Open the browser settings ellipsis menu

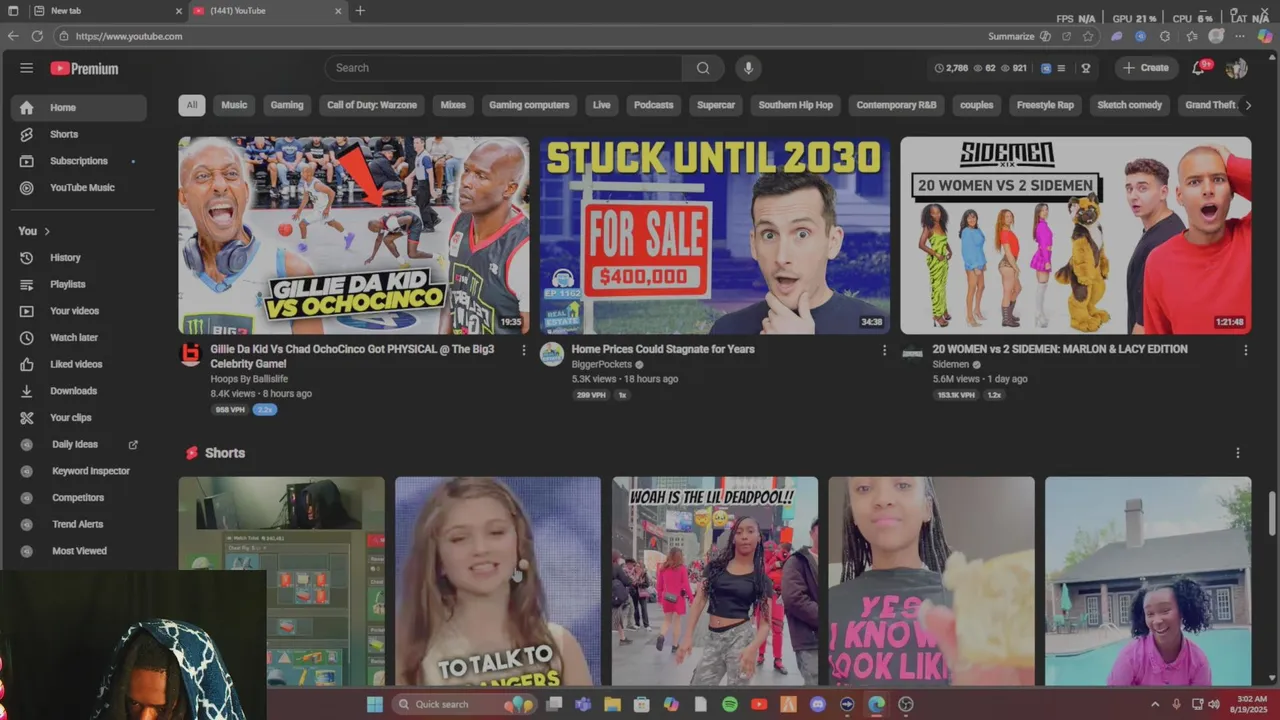(1241, 36)
